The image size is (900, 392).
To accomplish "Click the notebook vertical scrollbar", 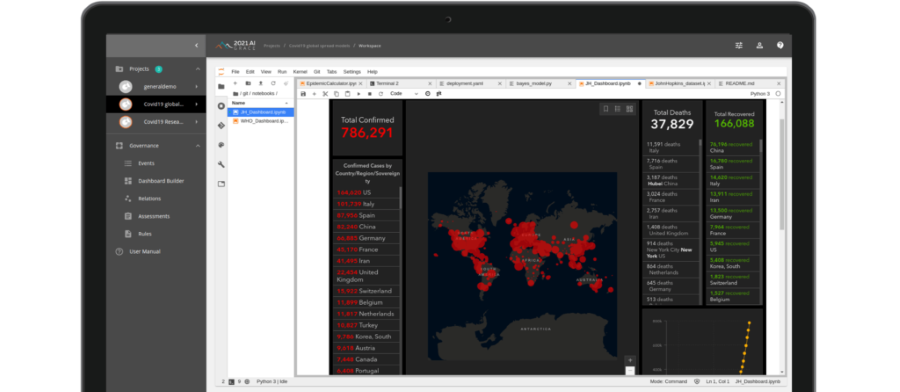I will click(x=782, y=175).
